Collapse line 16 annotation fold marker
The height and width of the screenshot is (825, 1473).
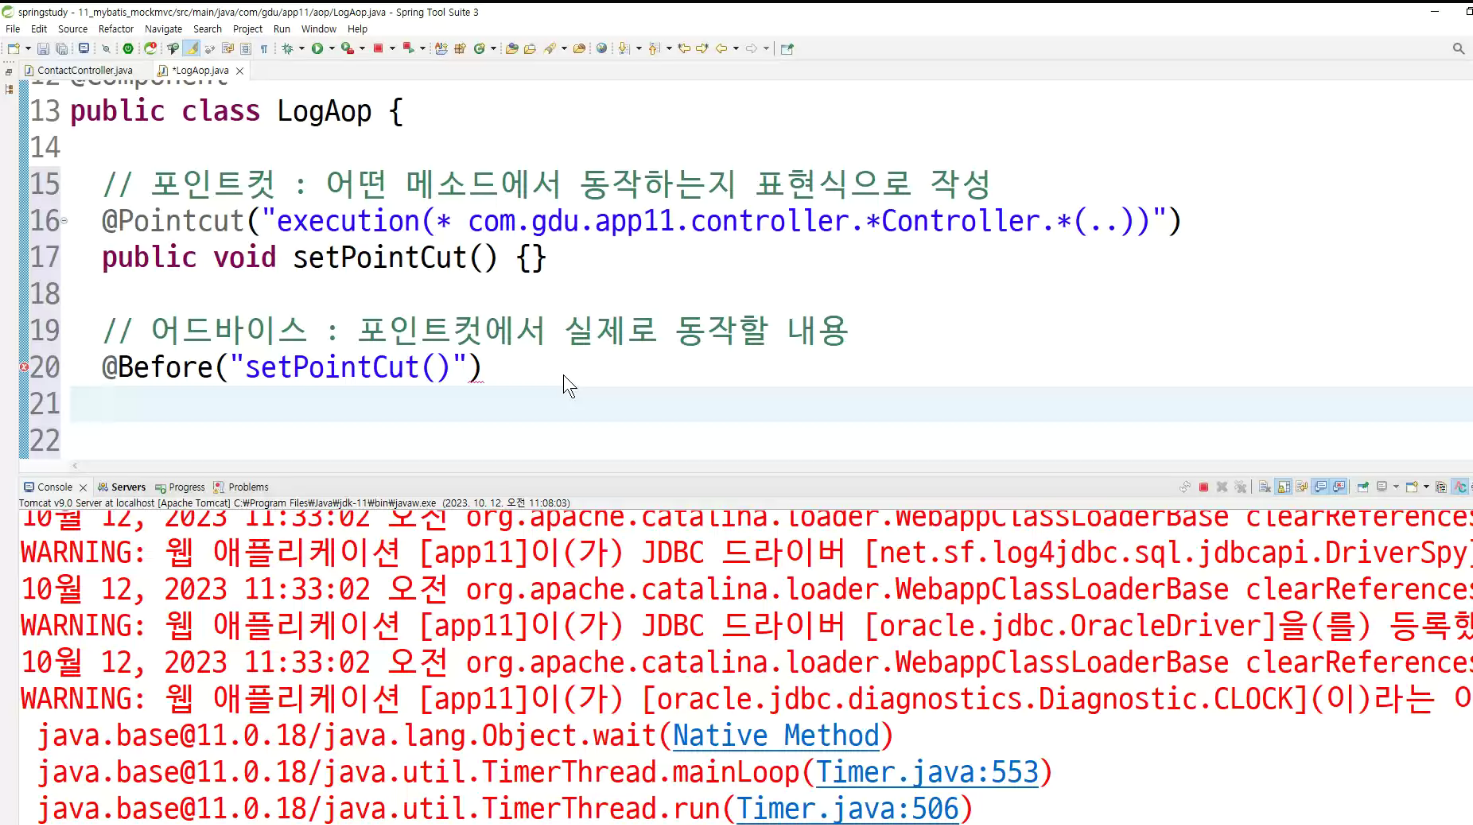click(64, 221)
